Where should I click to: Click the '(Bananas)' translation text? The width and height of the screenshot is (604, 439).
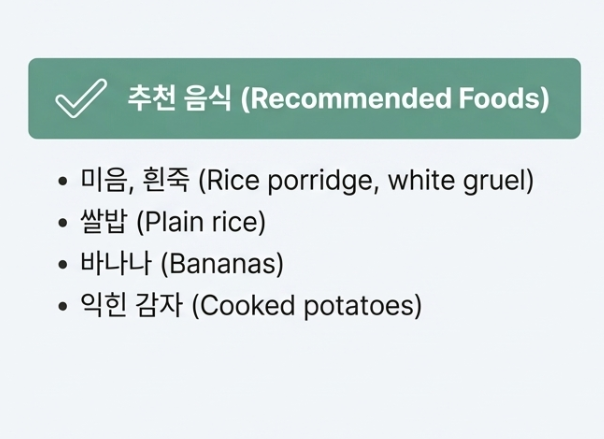(x=222, y=264)
